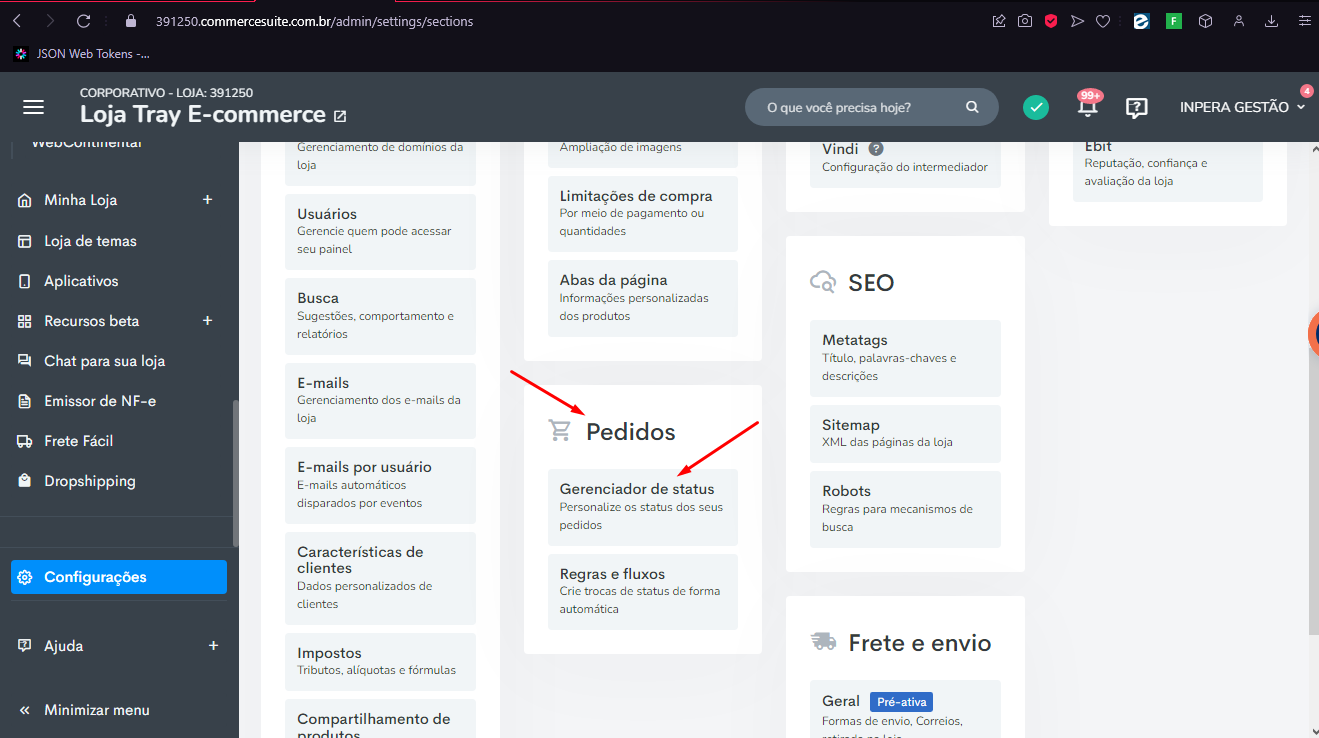Open Gerenciador de status card
Image resolution: width=1319 pixels, height=738 pixels.
click(643, 507)
